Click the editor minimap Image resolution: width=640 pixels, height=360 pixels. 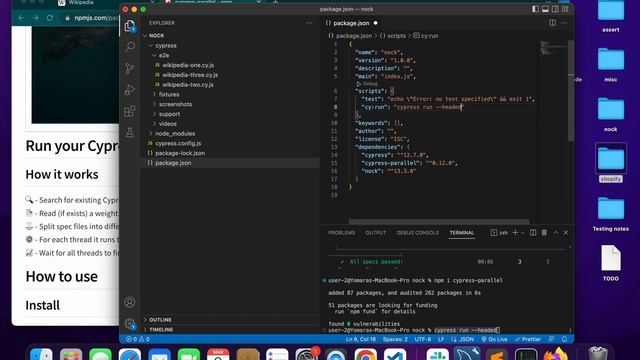click(x=553, y=48)
